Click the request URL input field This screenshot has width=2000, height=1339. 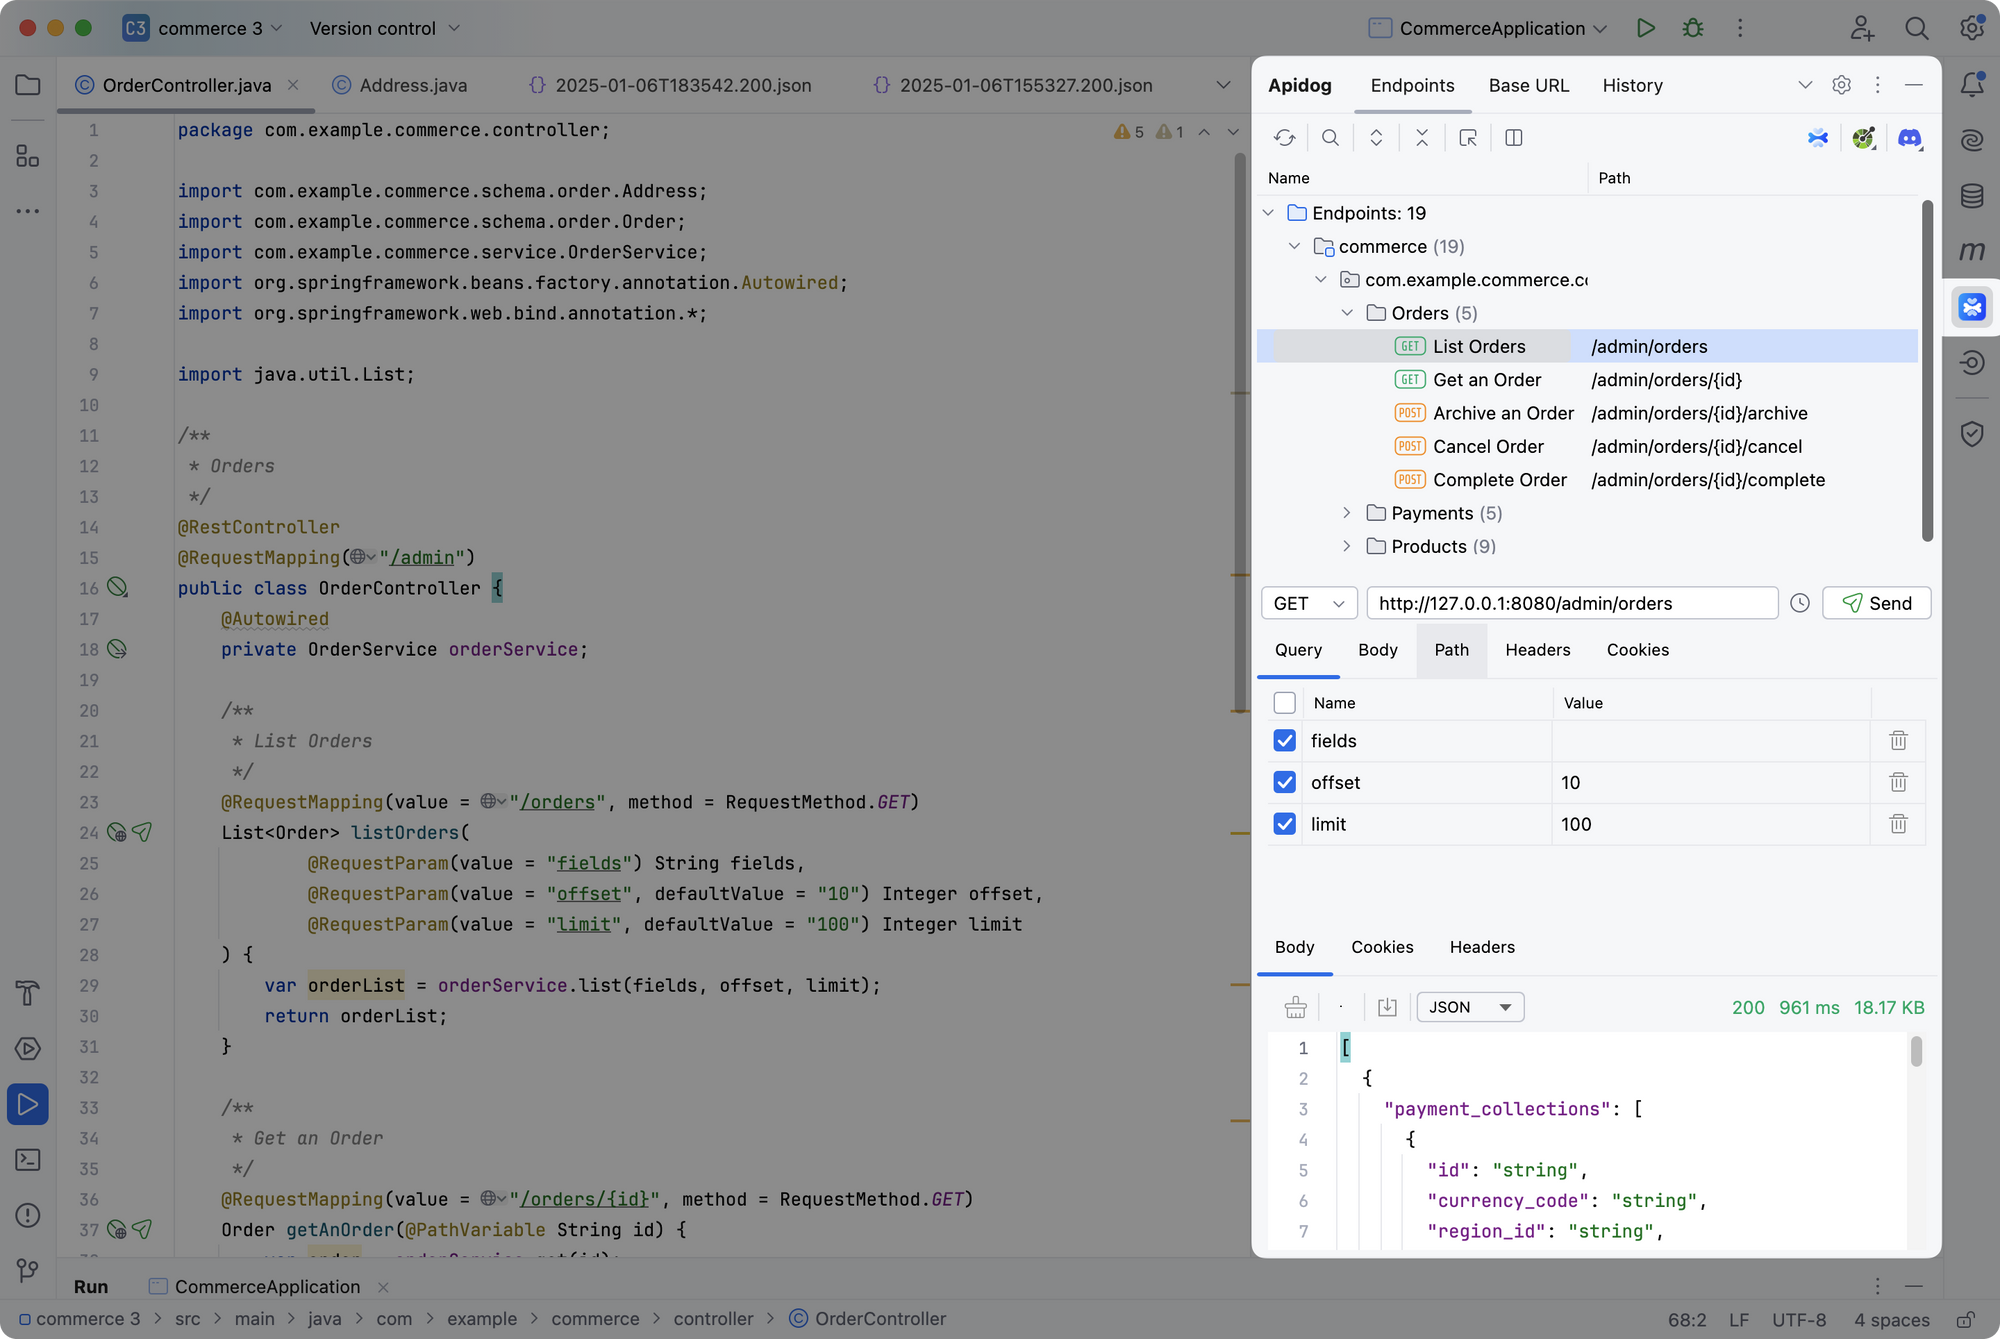pos(1573,603)
